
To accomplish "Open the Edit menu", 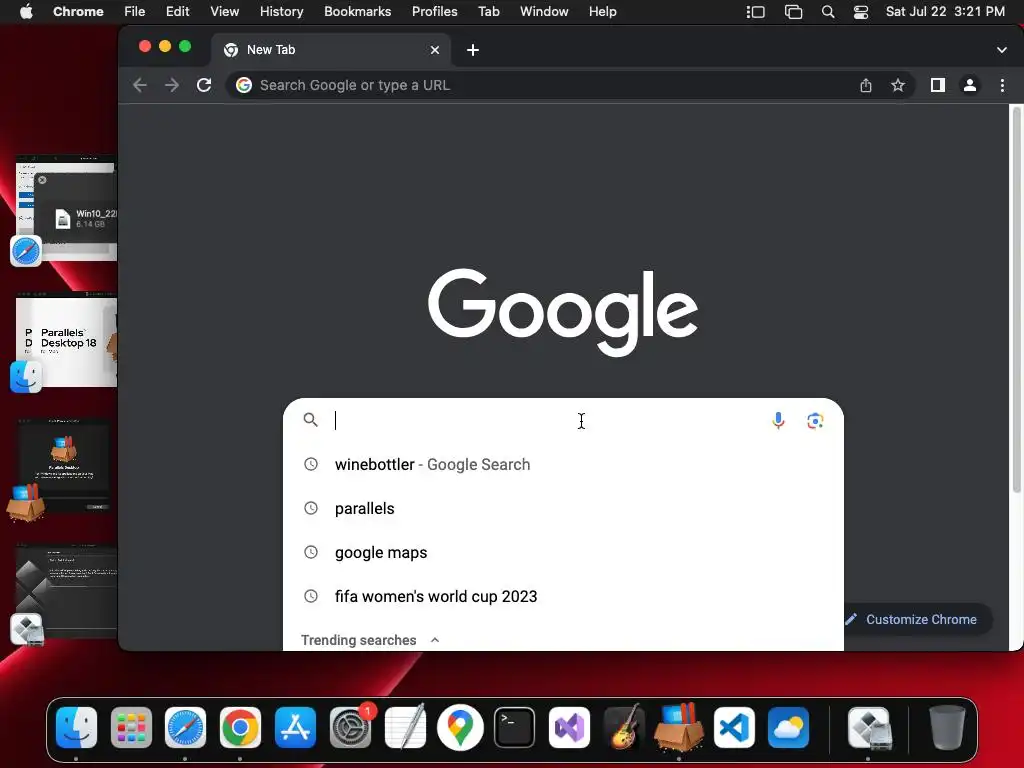I will point(177,12).
